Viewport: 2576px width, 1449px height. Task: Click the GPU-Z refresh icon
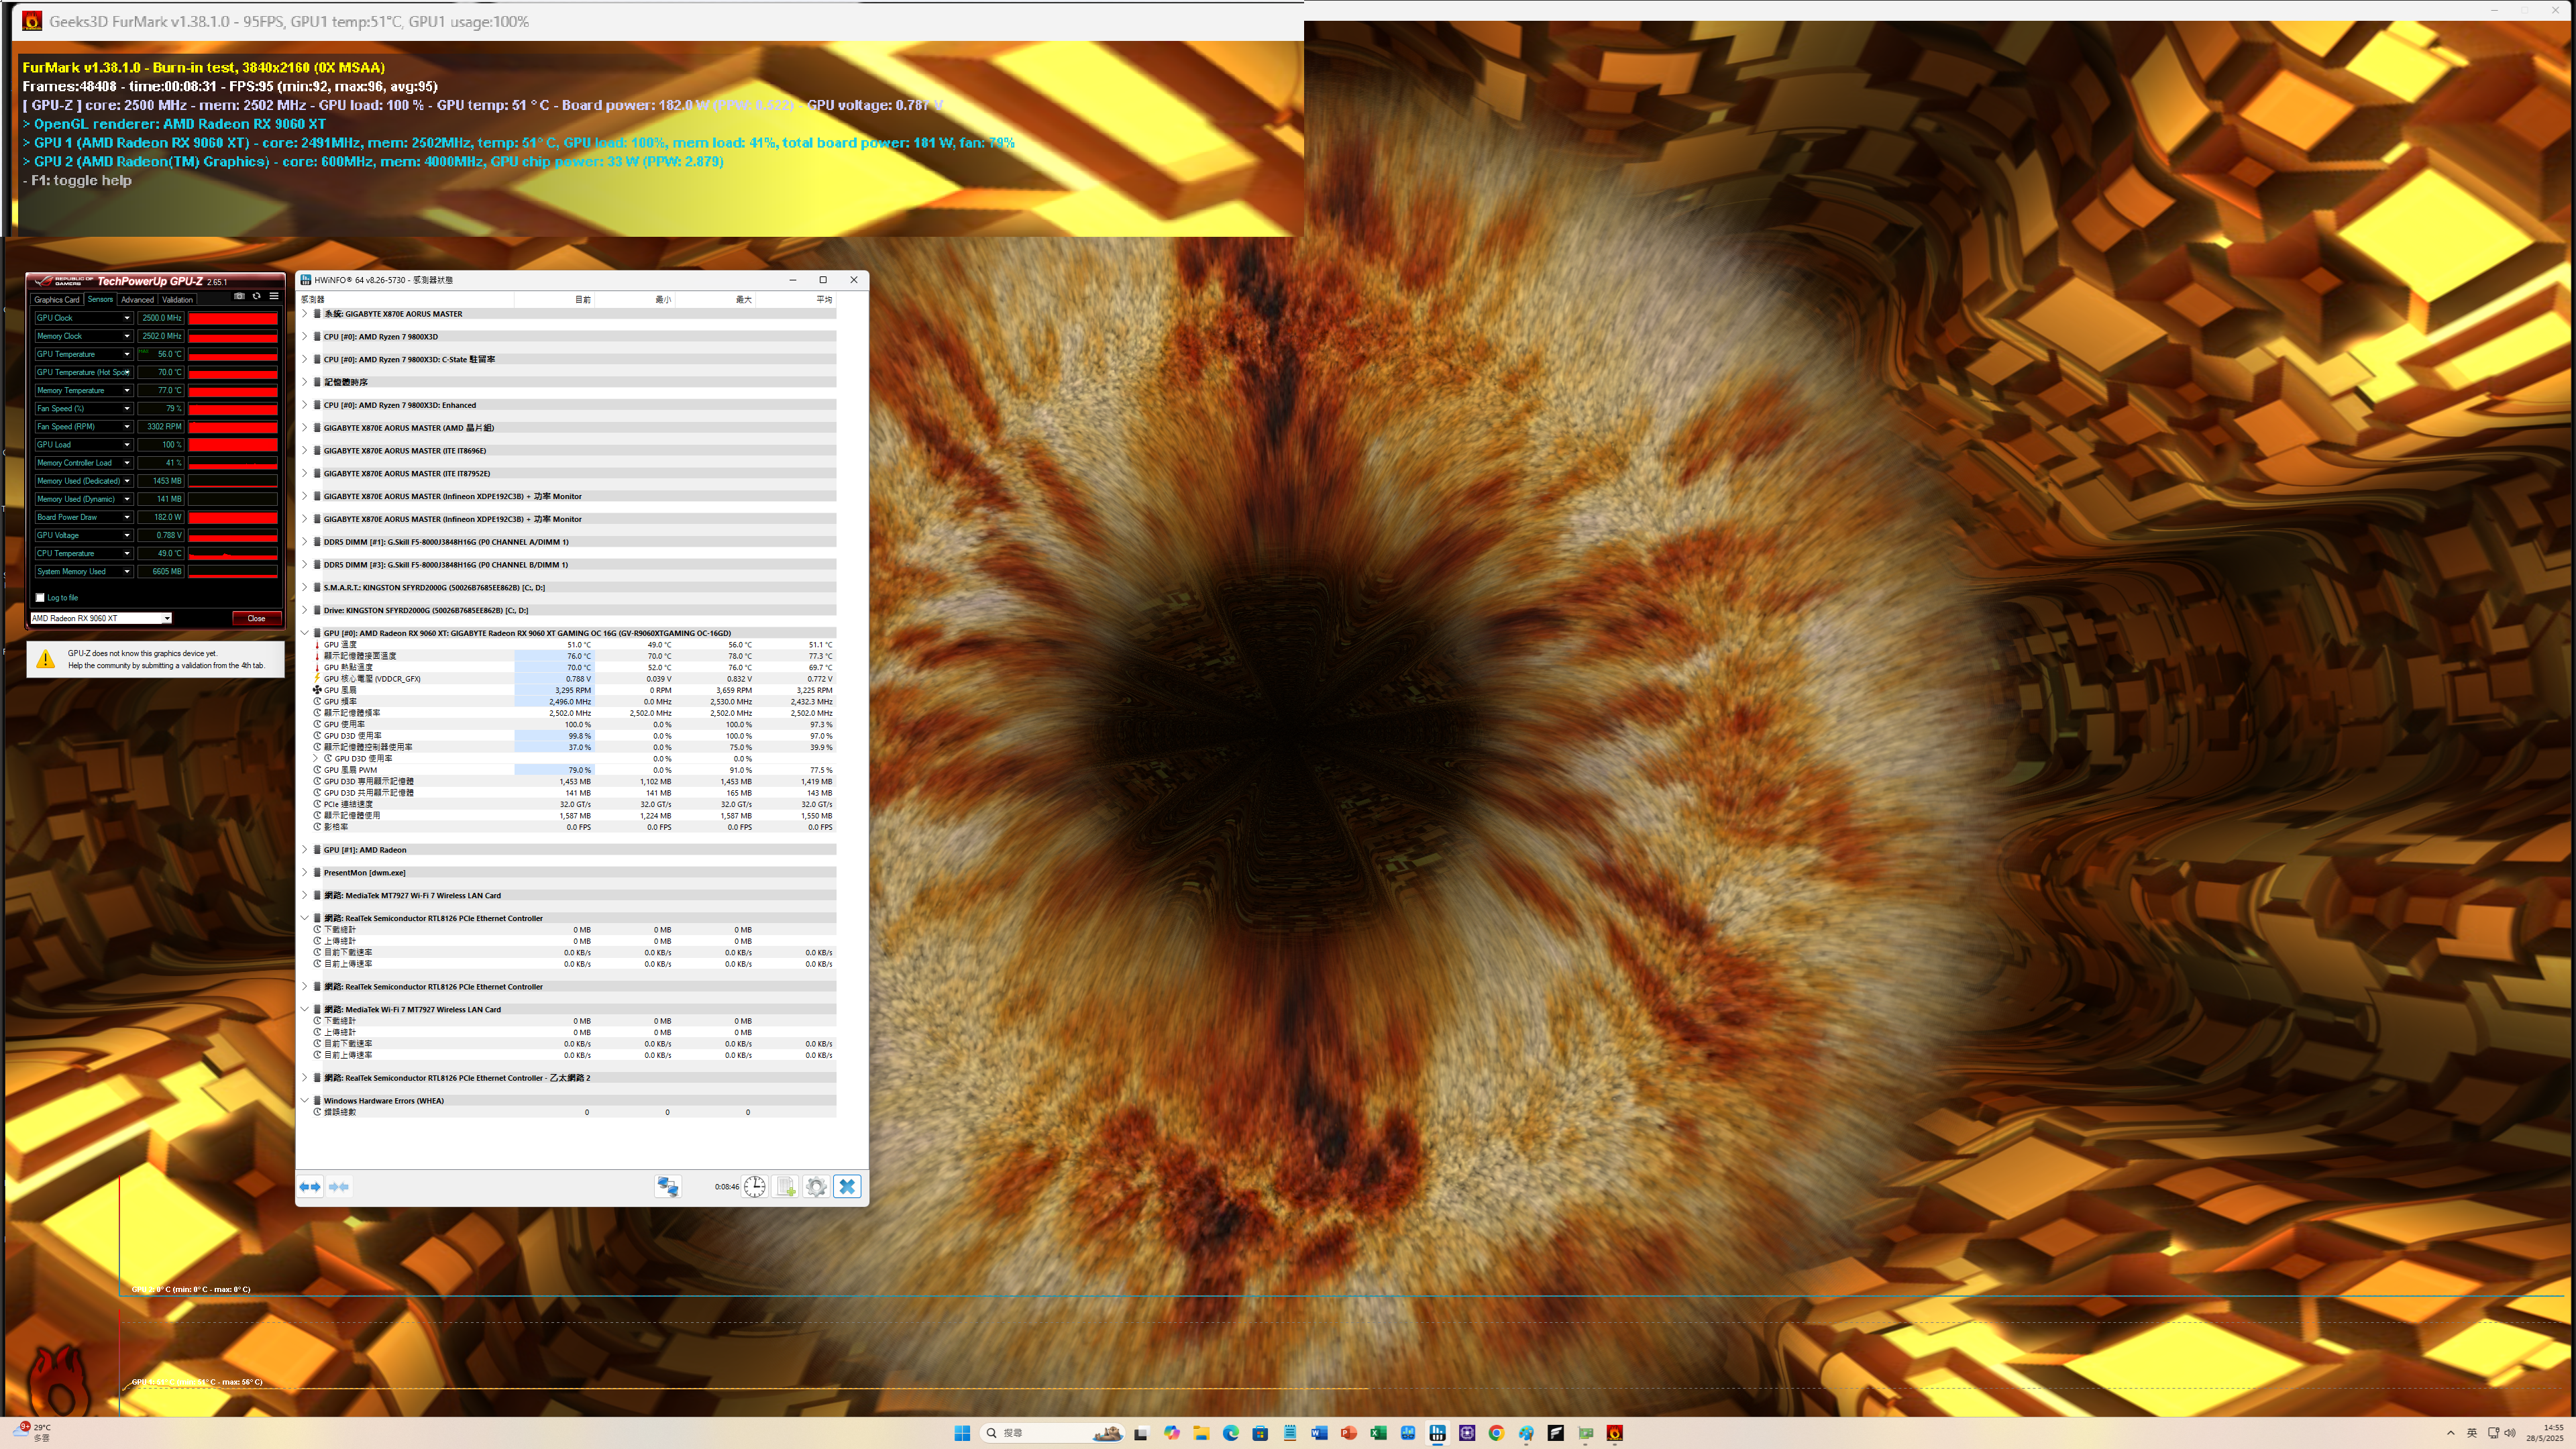pos(257,296)
